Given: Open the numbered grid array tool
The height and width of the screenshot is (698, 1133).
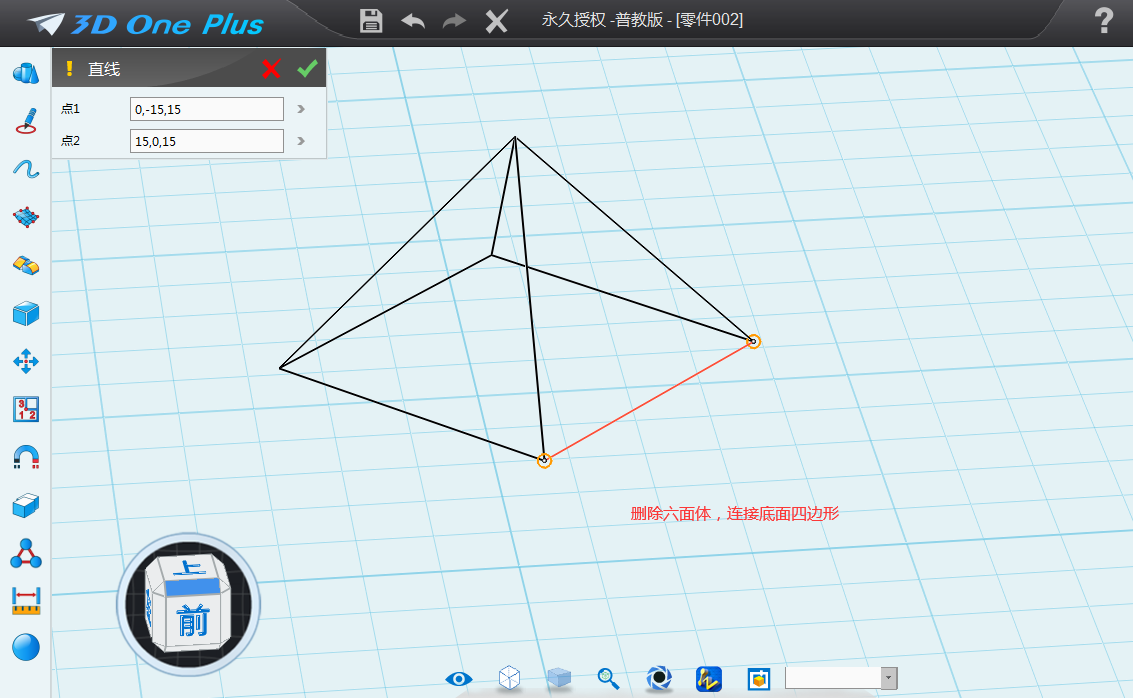Looking at the screenshot, I should pyautogui.click(x=26, y=409).
